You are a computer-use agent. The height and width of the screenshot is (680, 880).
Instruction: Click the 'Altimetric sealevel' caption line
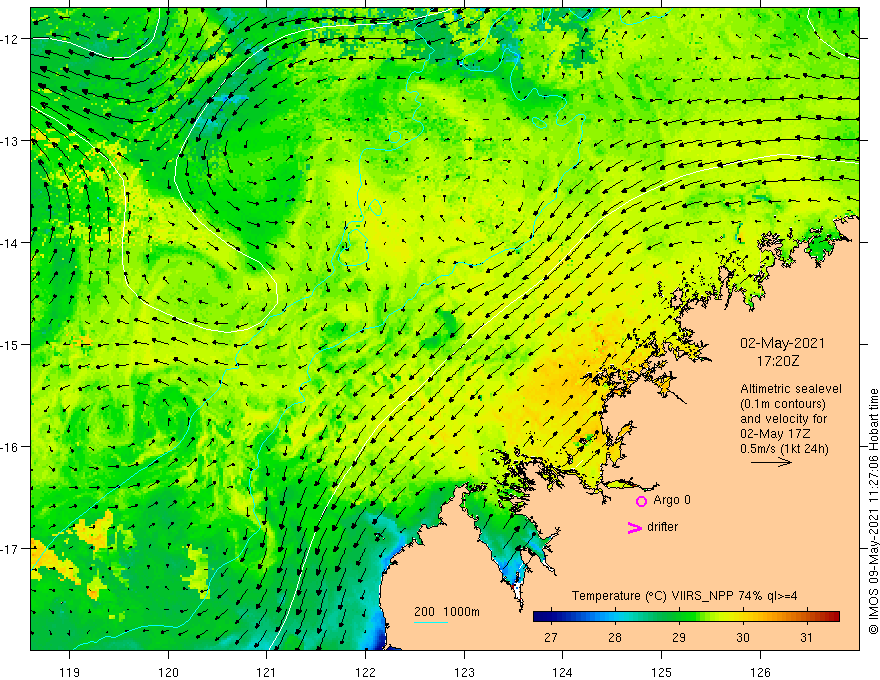pyautogui.click(x=791, y=389)
